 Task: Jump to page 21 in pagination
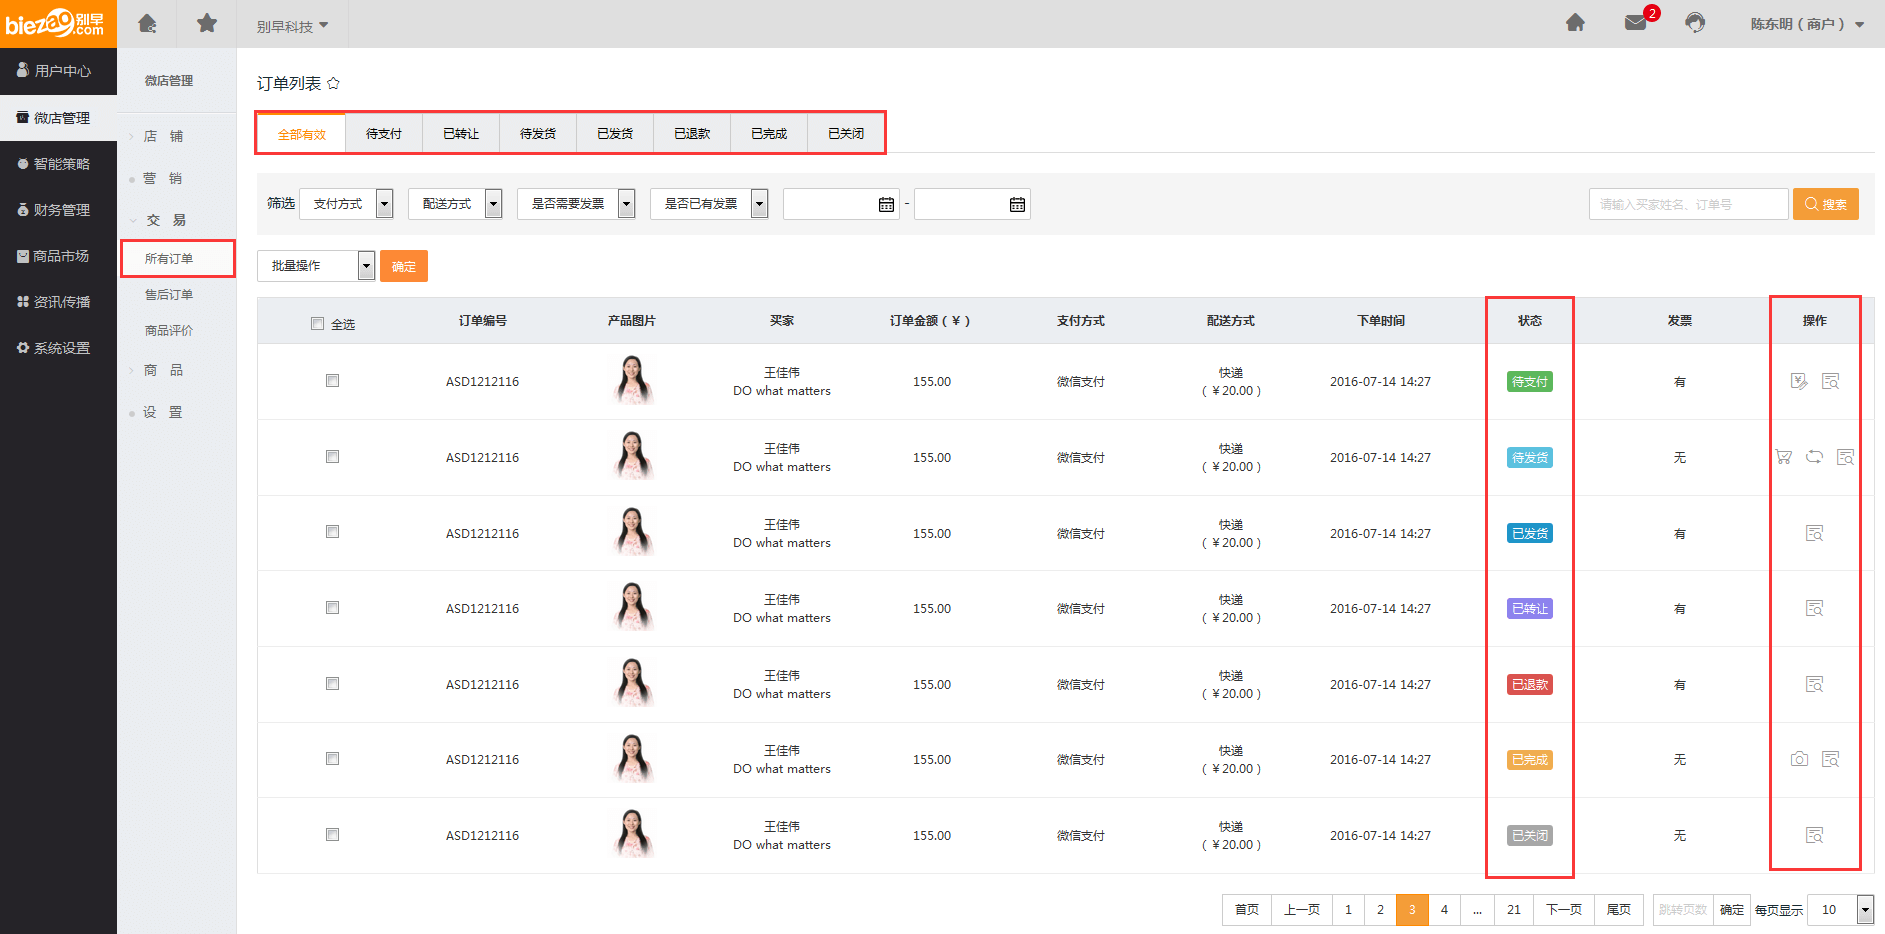(1514, 909)
